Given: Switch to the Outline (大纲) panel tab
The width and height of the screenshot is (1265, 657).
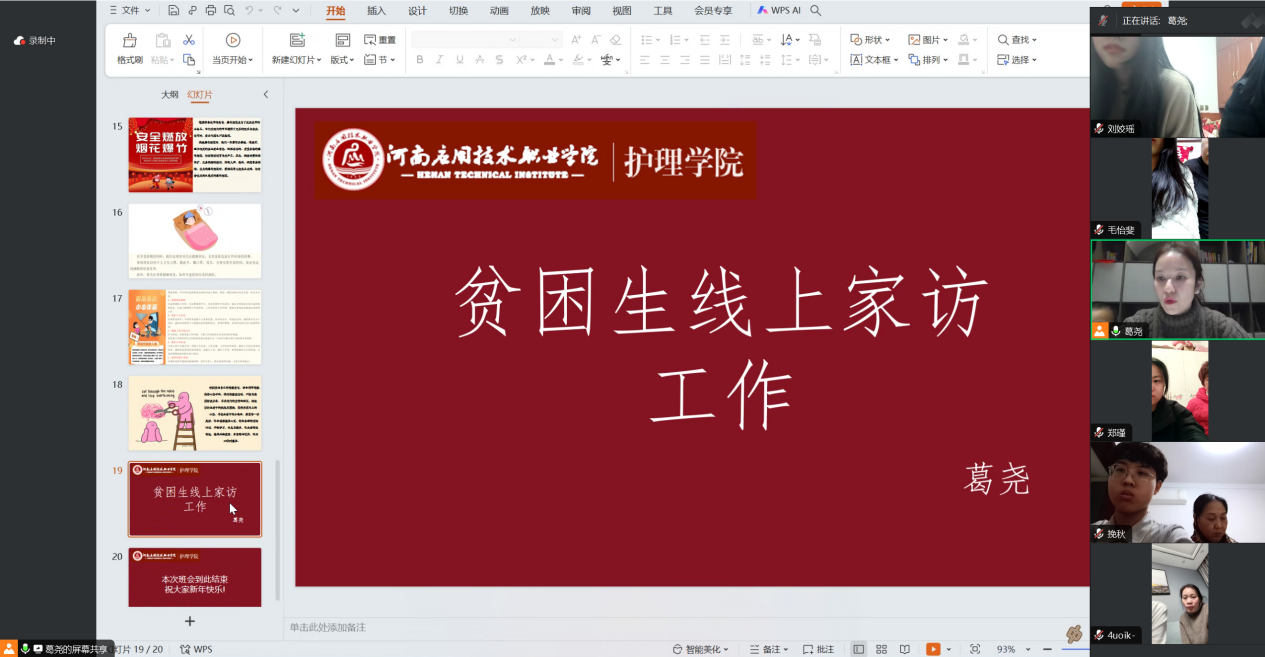Looking at the screenshot, I should pos(170,95).
